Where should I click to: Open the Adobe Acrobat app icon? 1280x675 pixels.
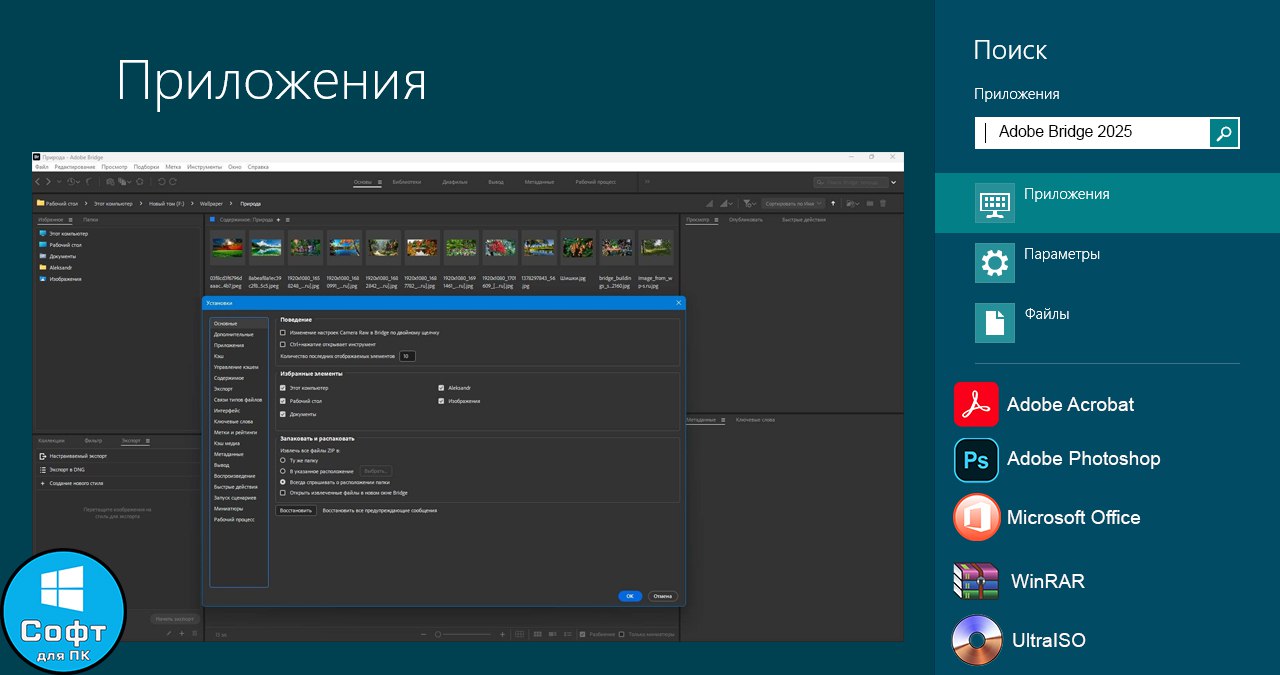pyautogui.click(x=976, y=404)
